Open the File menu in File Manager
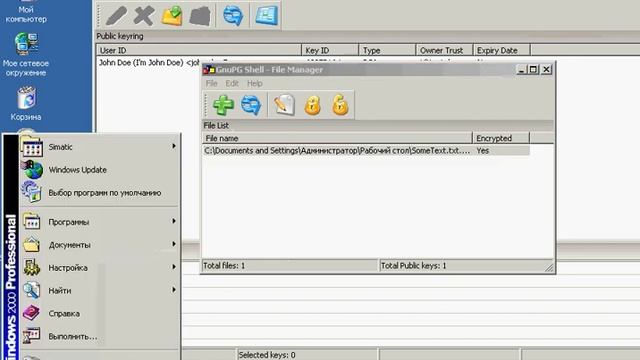The width and height of the screenshot is (640, 360). (x=211, y=83)
